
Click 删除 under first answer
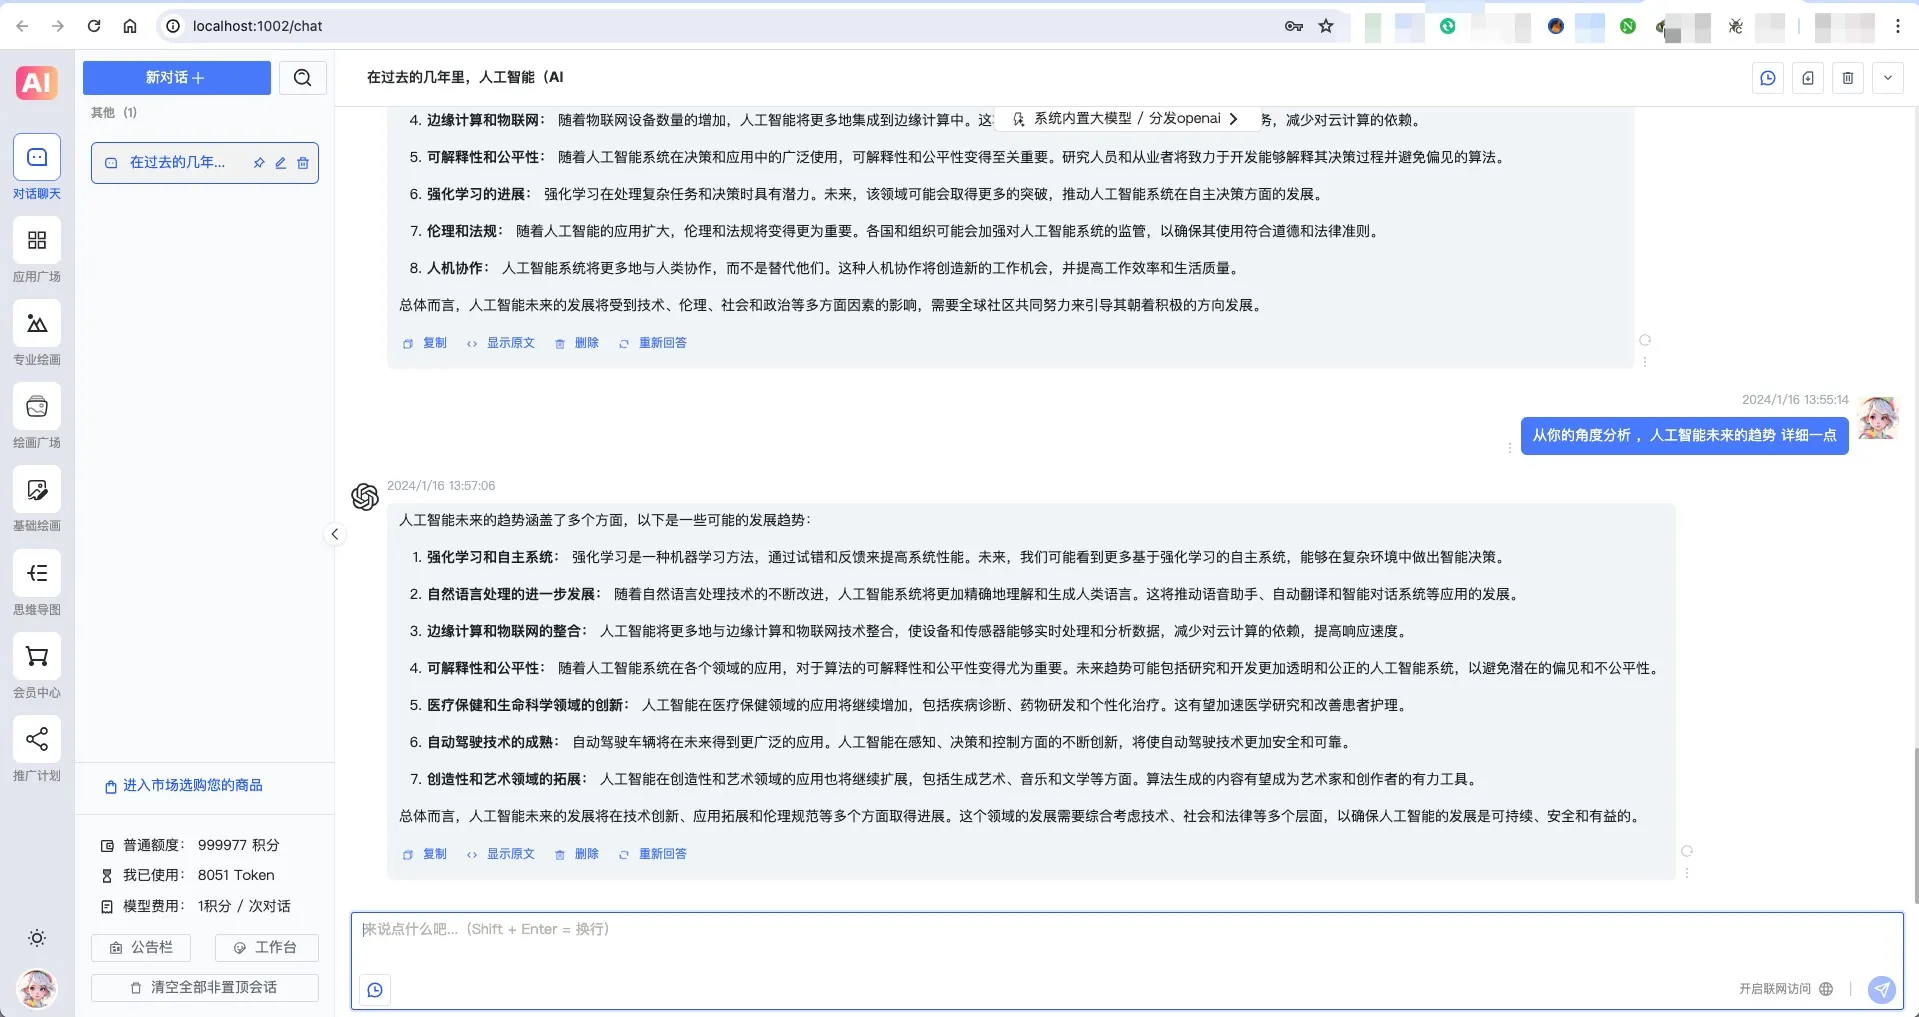click(577, 343)
